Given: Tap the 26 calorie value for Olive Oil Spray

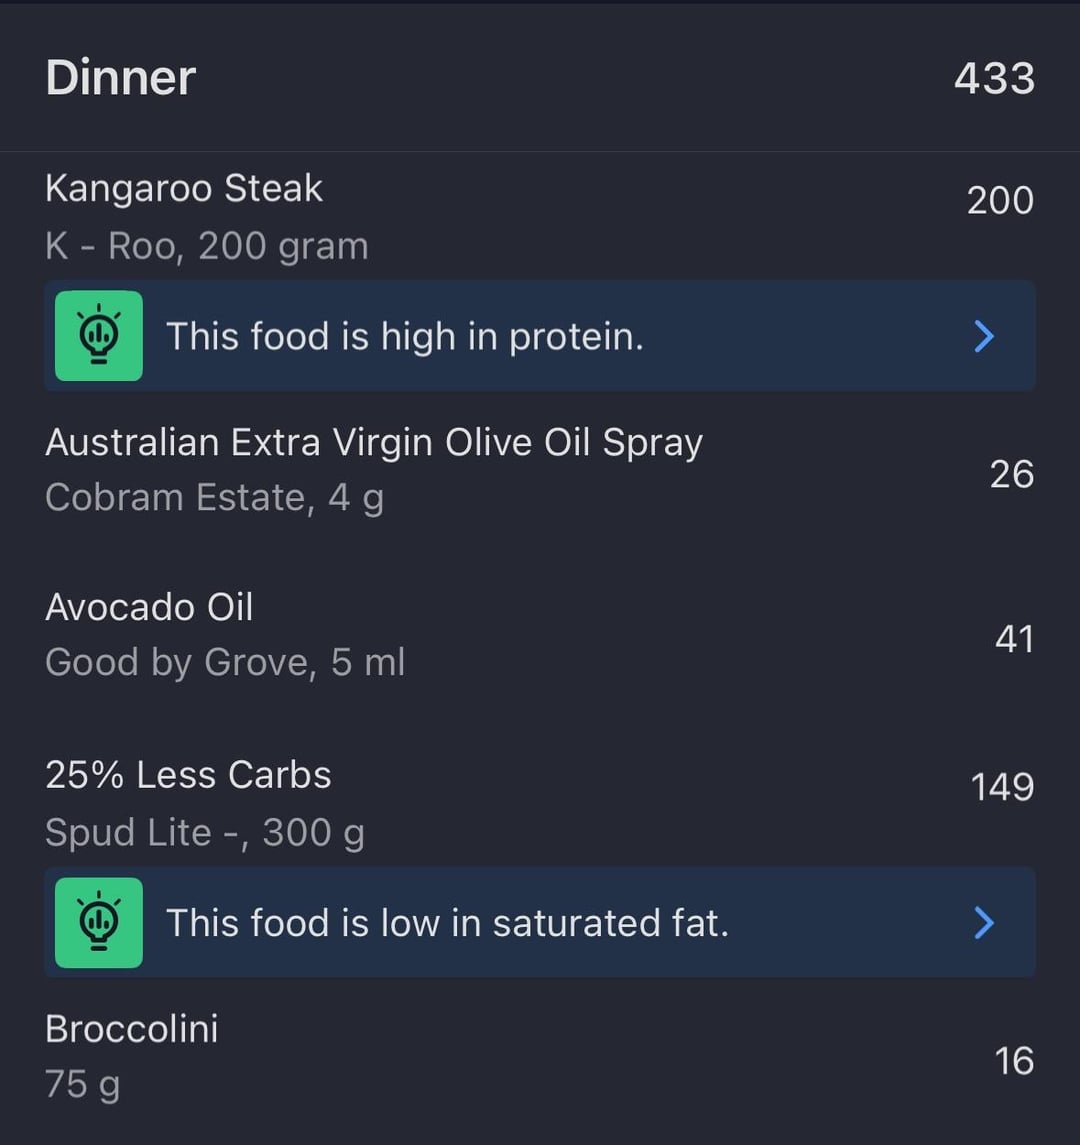Looking at the screenshot, I should [x=1011, y=474].
